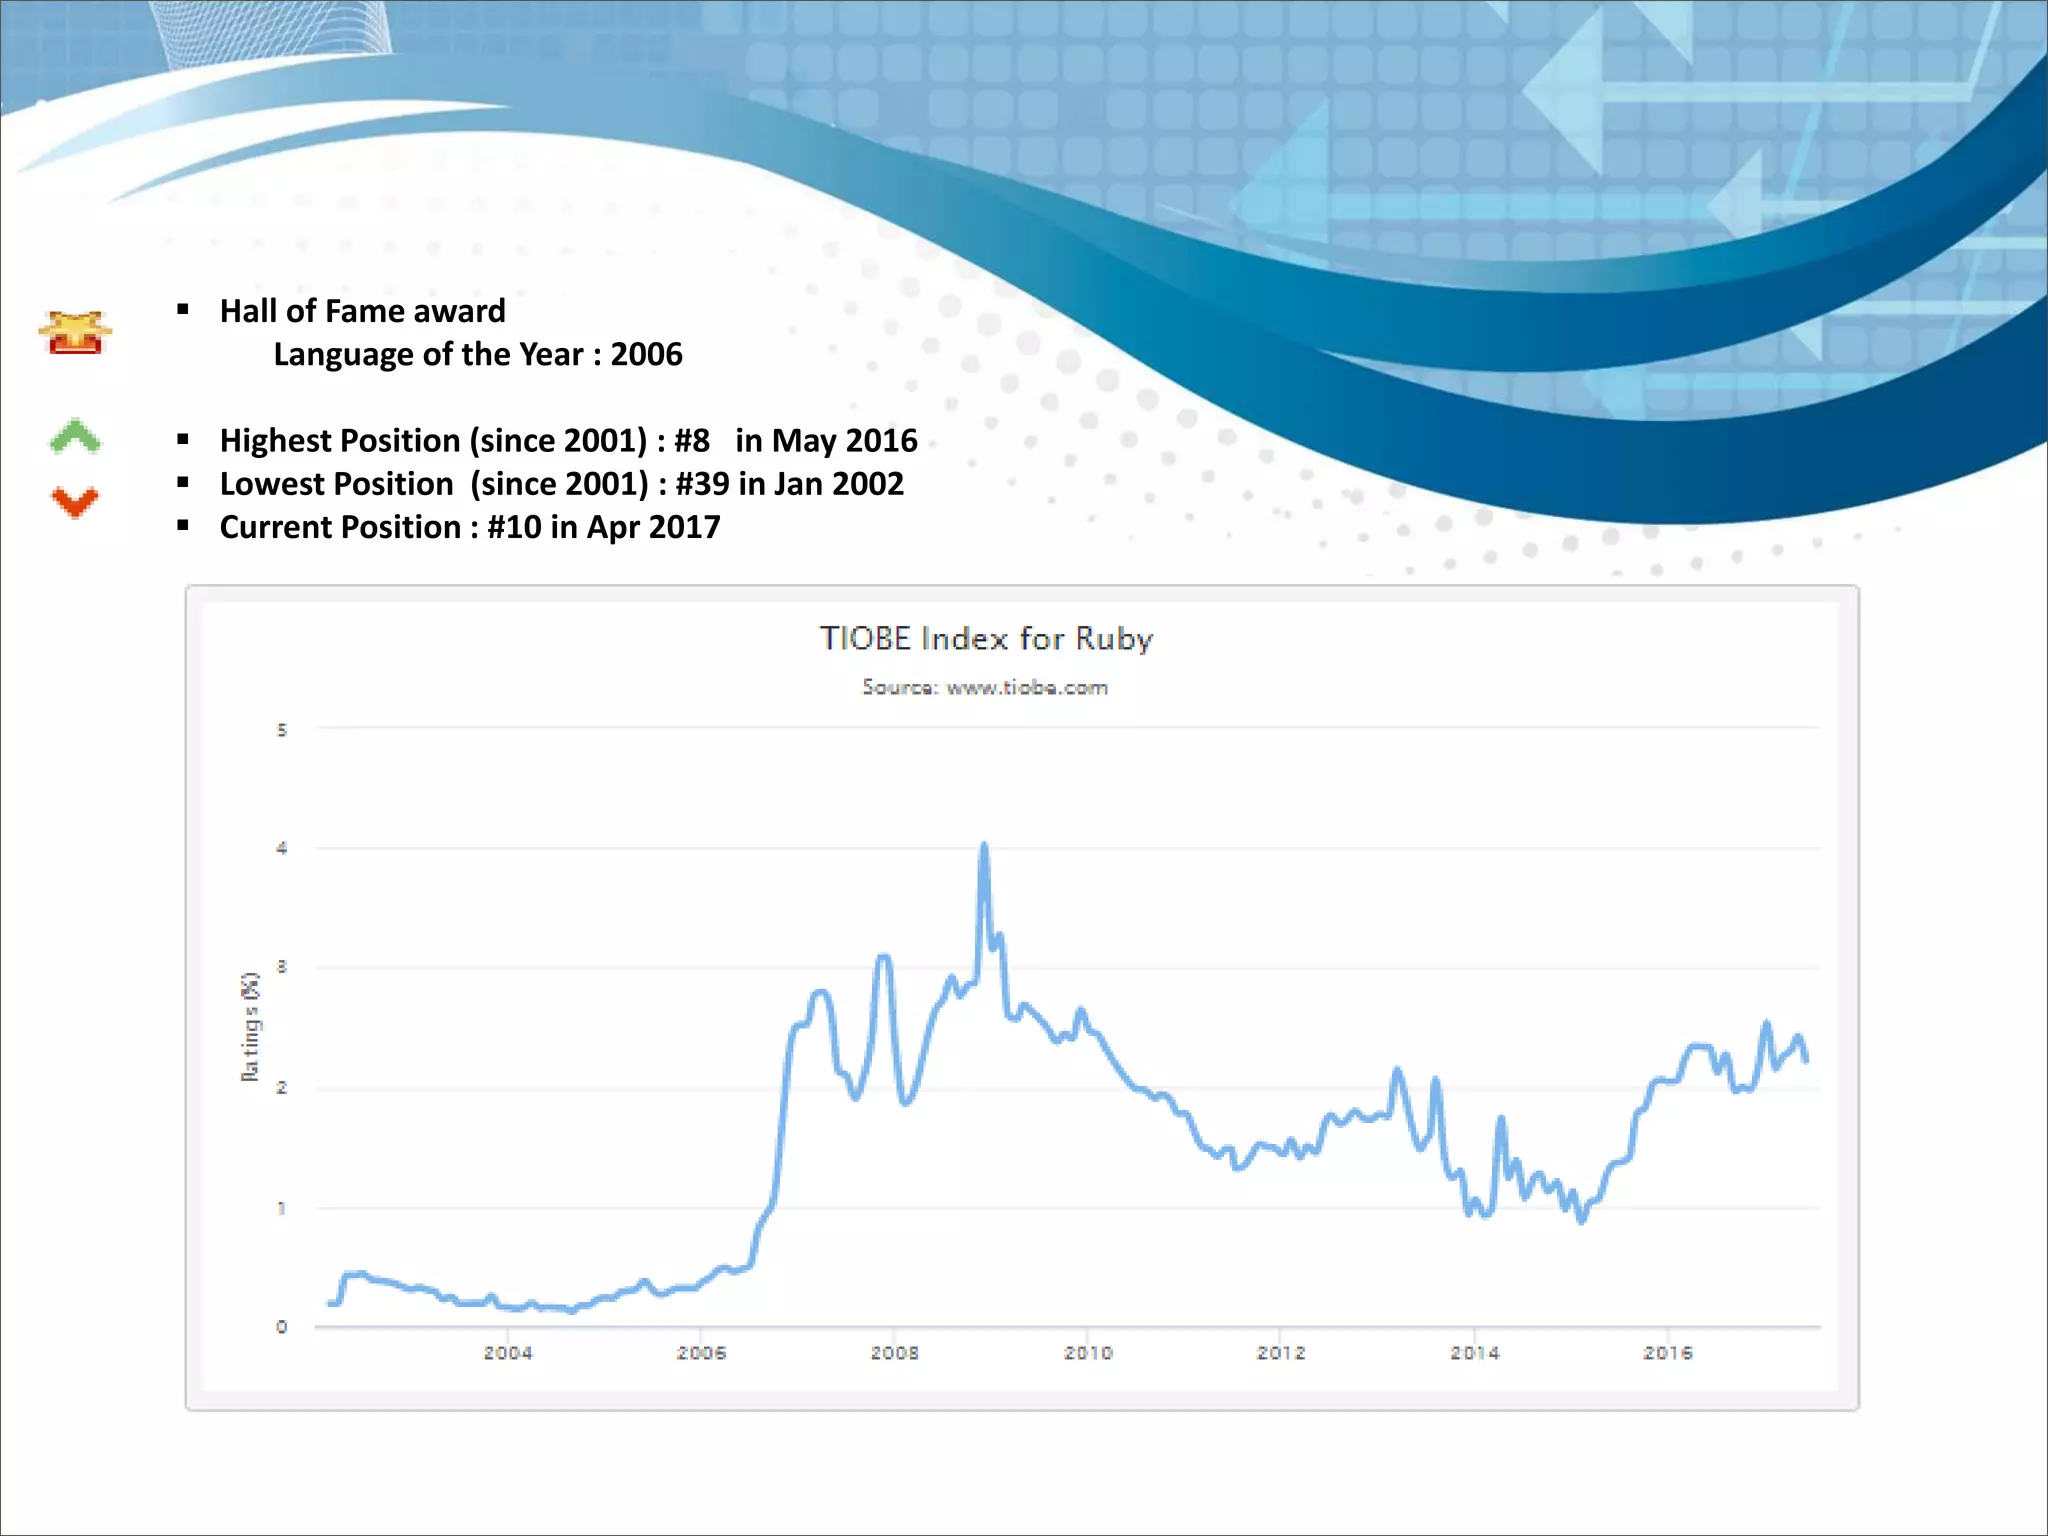Click the 2008 x-axis label
Image resolution: width=2048 pixels, height=1536 pixels.
click(x=894, y=1353)
